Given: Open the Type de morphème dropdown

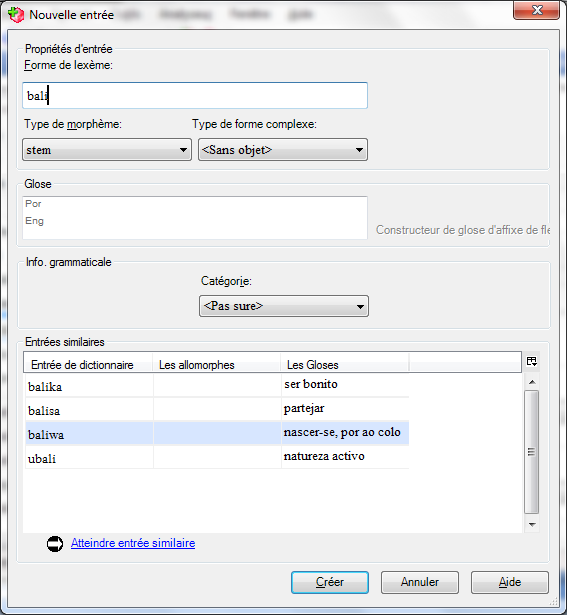Looking at the screenshot, I should coord(107,149).
